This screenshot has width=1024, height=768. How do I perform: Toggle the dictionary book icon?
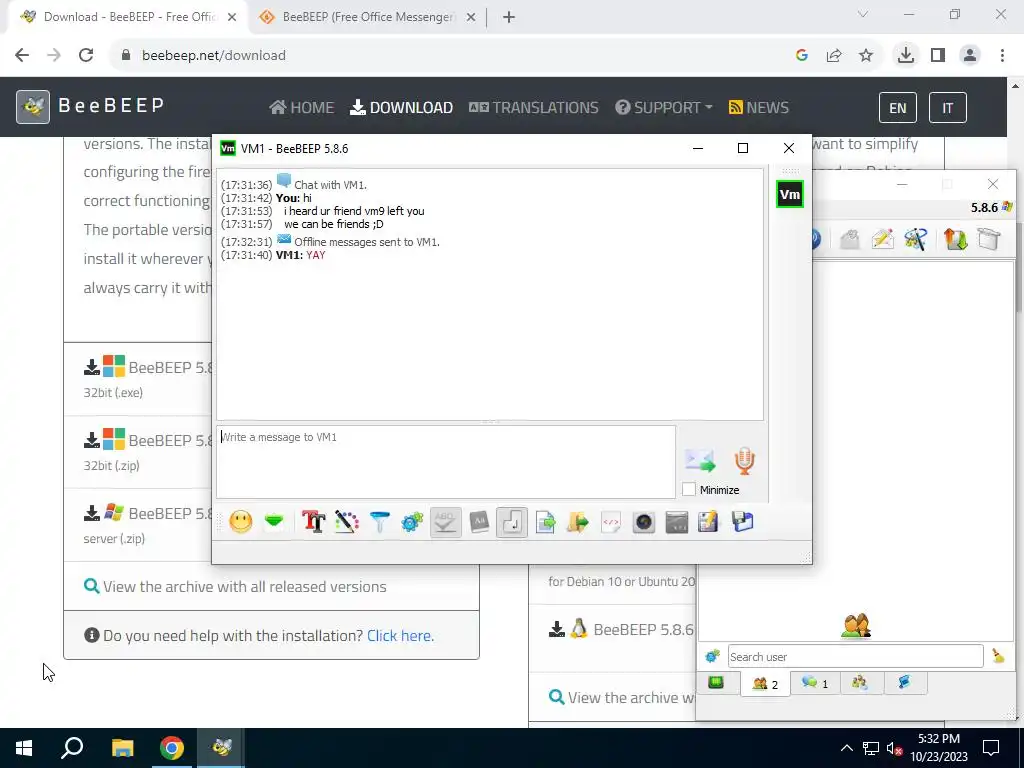pyautogui.click(x=479, y=522)
